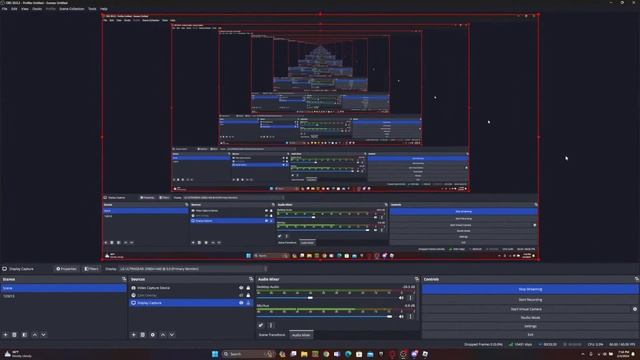Open the File menu
Viewport: 640px width, 360px height.
[x=4, y=9]
